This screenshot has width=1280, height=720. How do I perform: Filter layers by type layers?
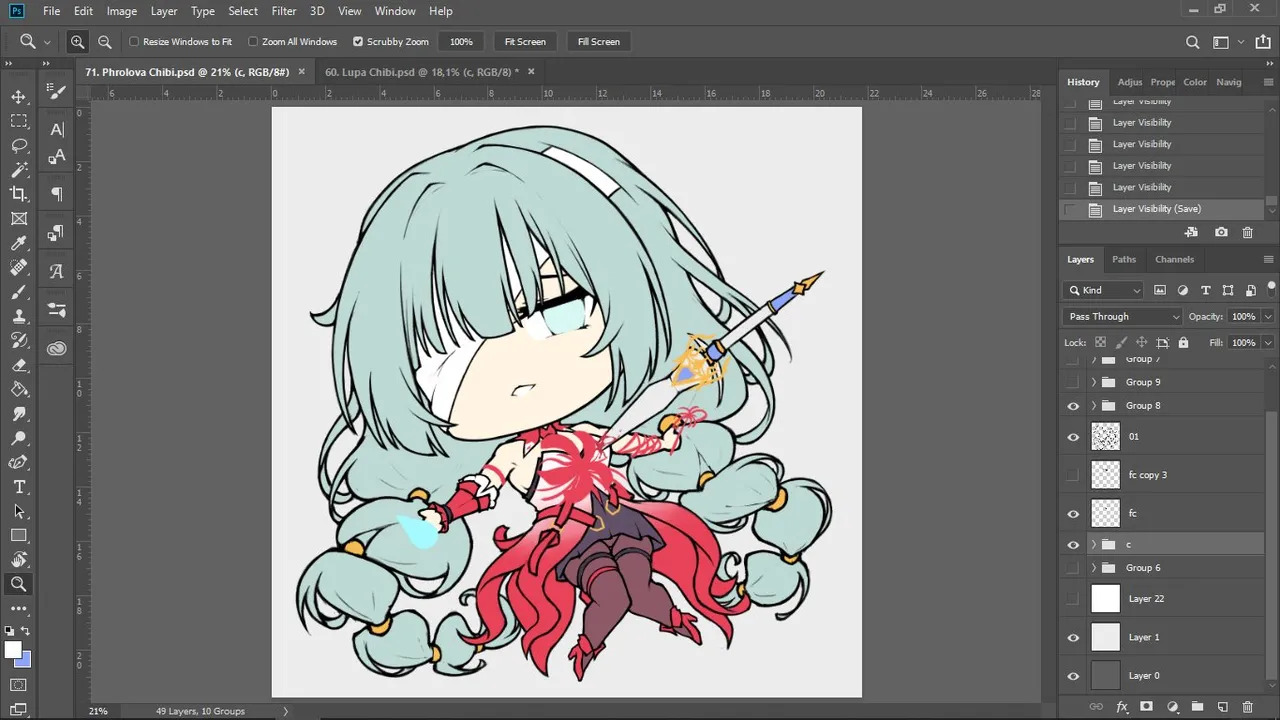coord(1206,290)
